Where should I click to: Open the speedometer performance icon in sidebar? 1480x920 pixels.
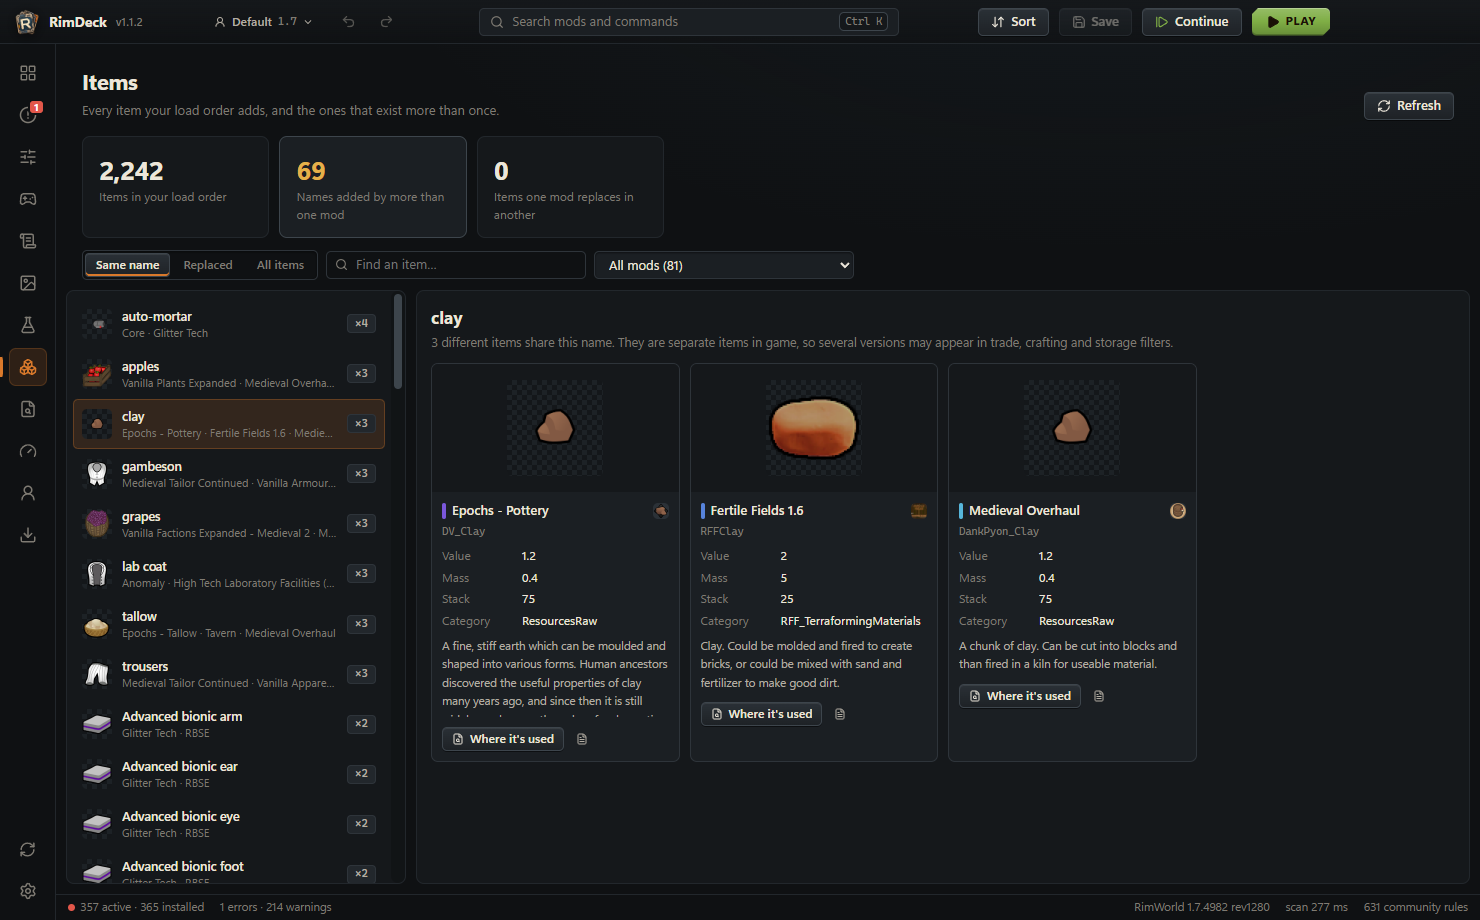point(28,451)
